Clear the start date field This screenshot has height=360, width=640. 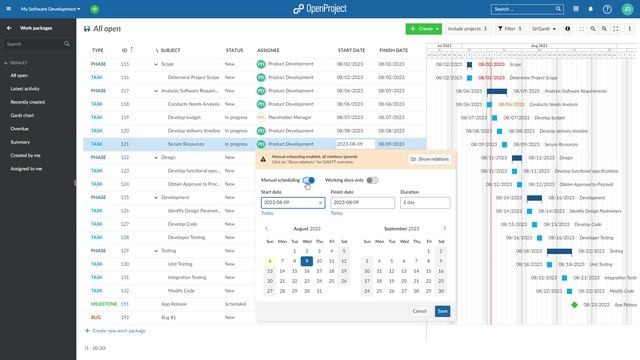pyautogui.click(x=320, y=203)
